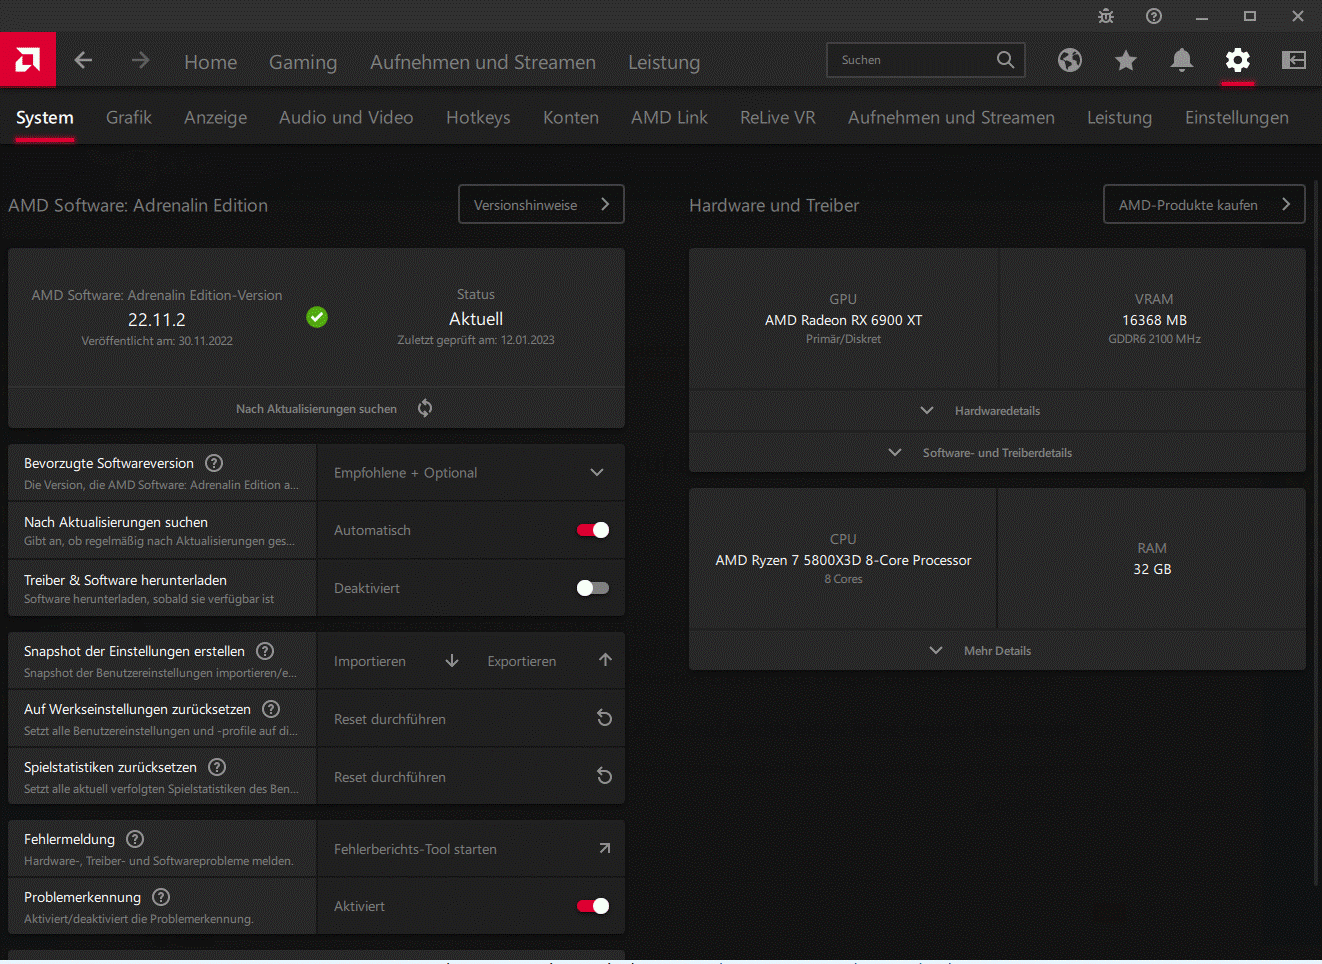Open settings gear icon
The width and height of the screenshot is (1322, 964).
(1238, 60)
